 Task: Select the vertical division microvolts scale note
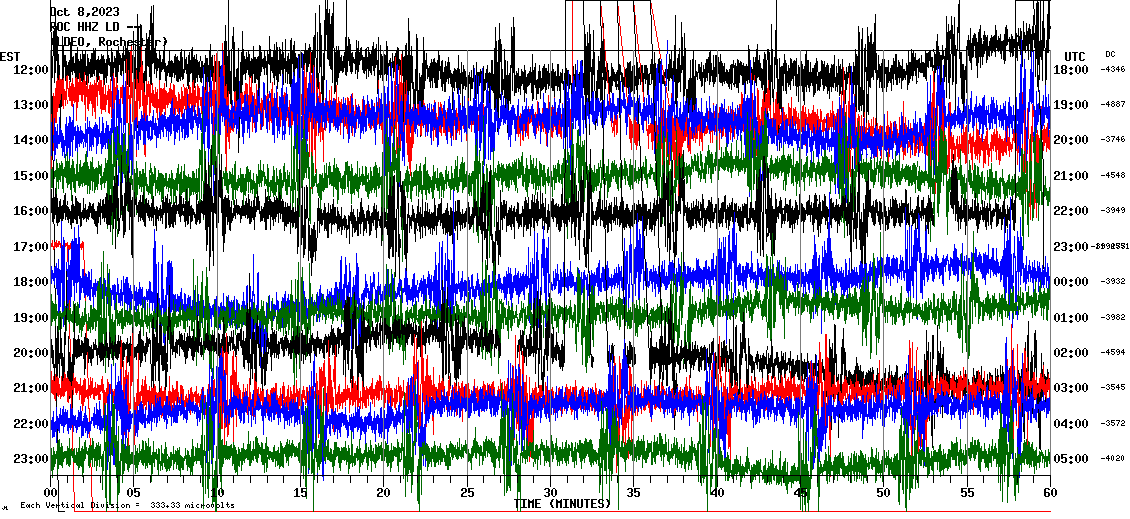tap(127, 505)
